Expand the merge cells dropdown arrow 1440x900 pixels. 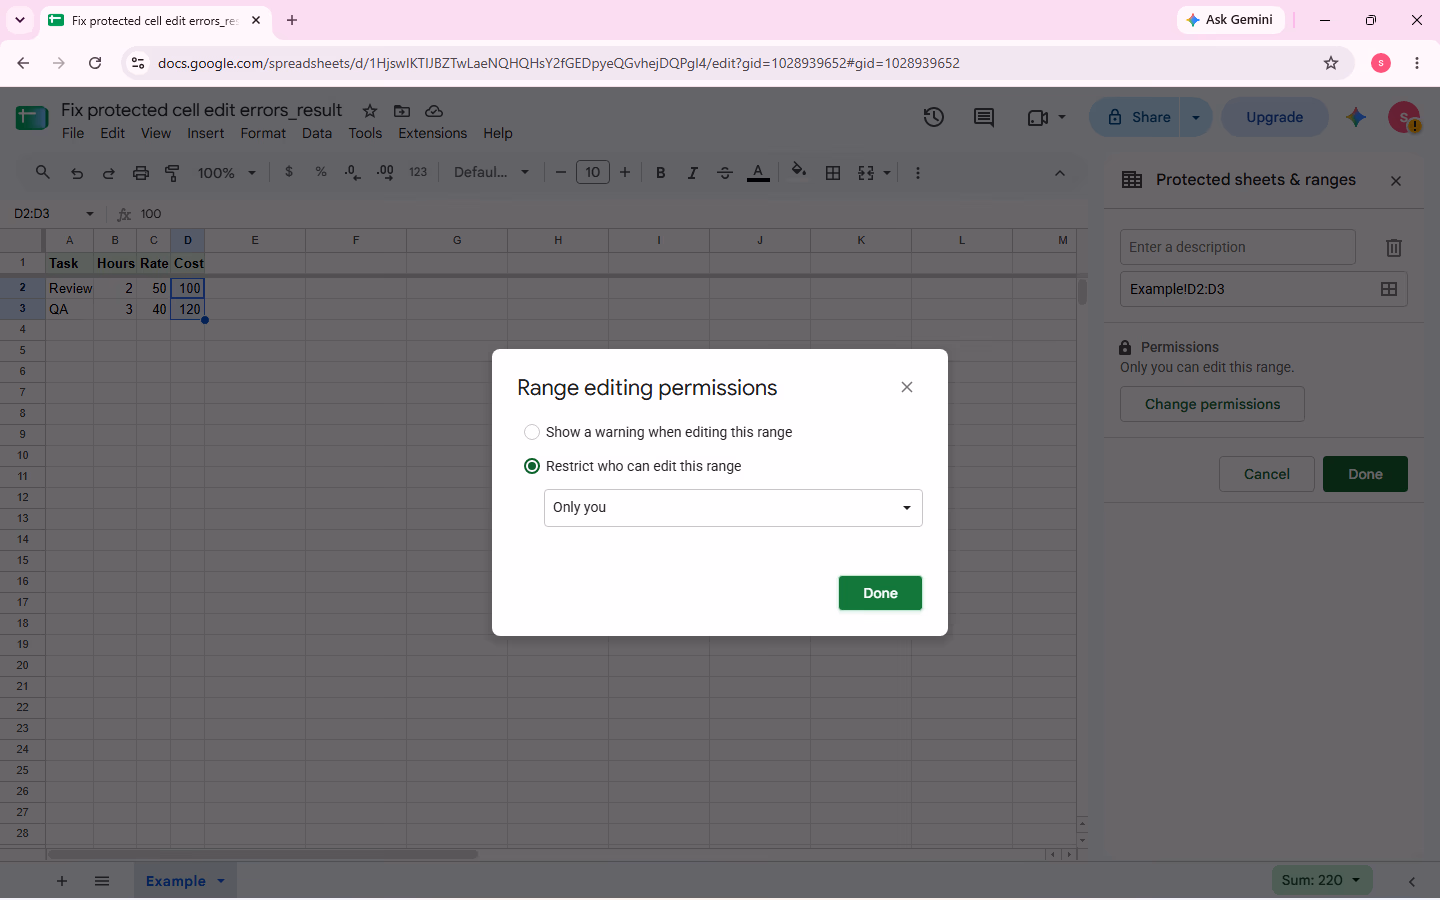[x=887, y=172]
